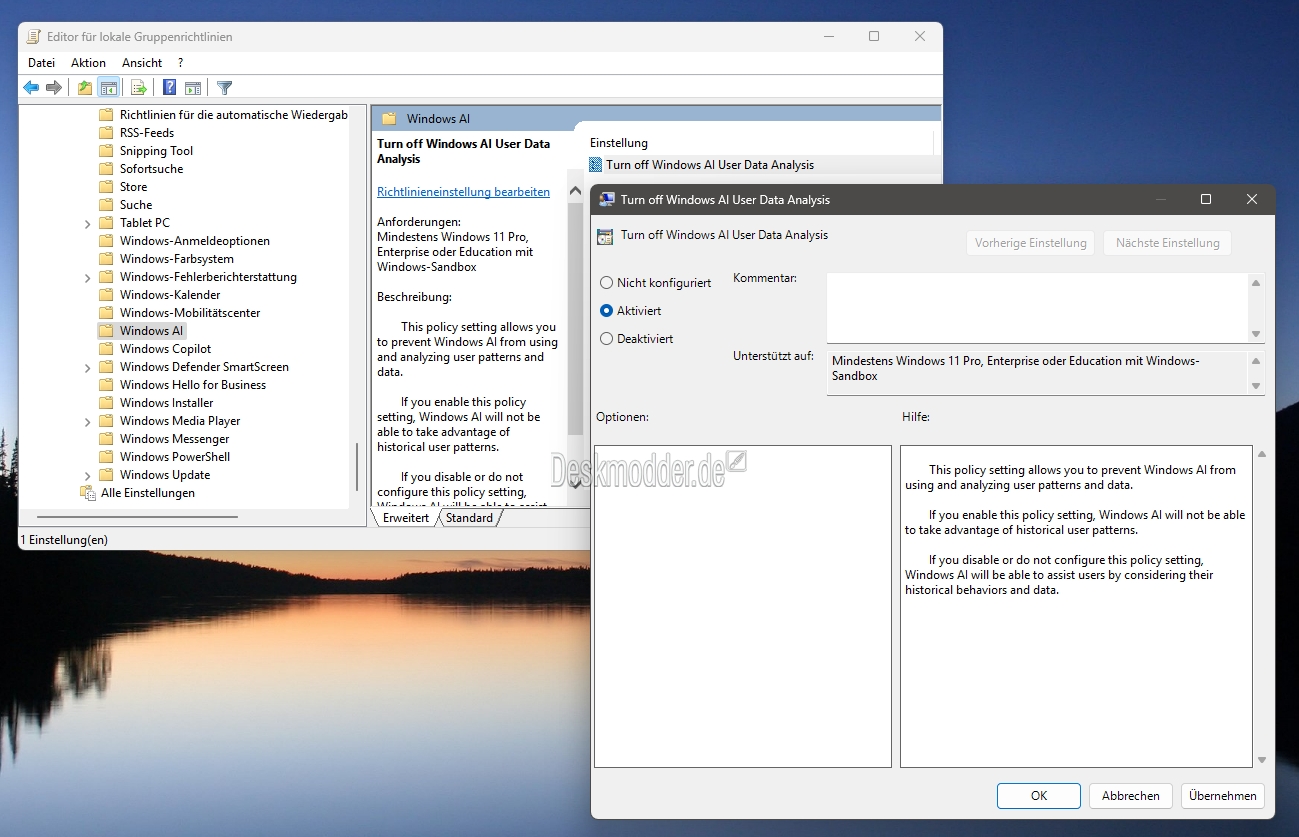This screenshot has width=1299, height=837.
Task: Click the monitor icon in the dialog title bar
Action: (606, 200)
